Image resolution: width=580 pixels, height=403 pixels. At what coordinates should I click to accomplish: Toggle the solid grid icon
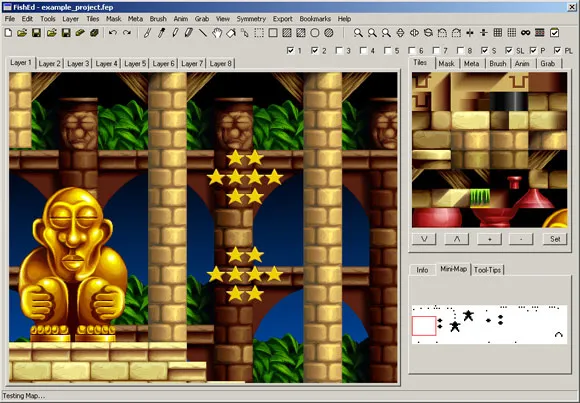498,33
